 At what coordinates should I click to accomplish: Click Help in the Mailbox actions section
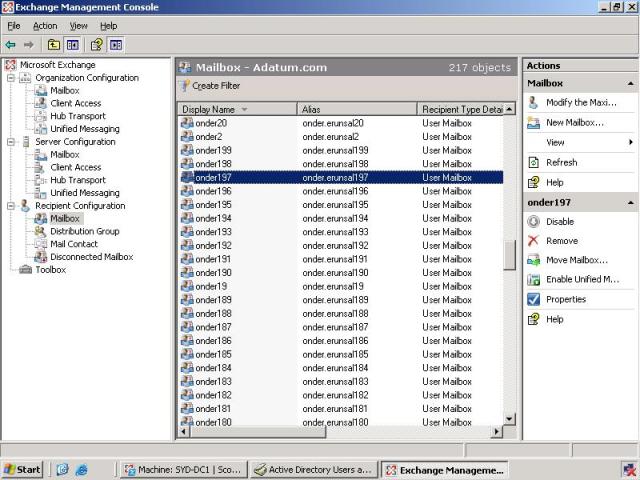tap(555, 182)
